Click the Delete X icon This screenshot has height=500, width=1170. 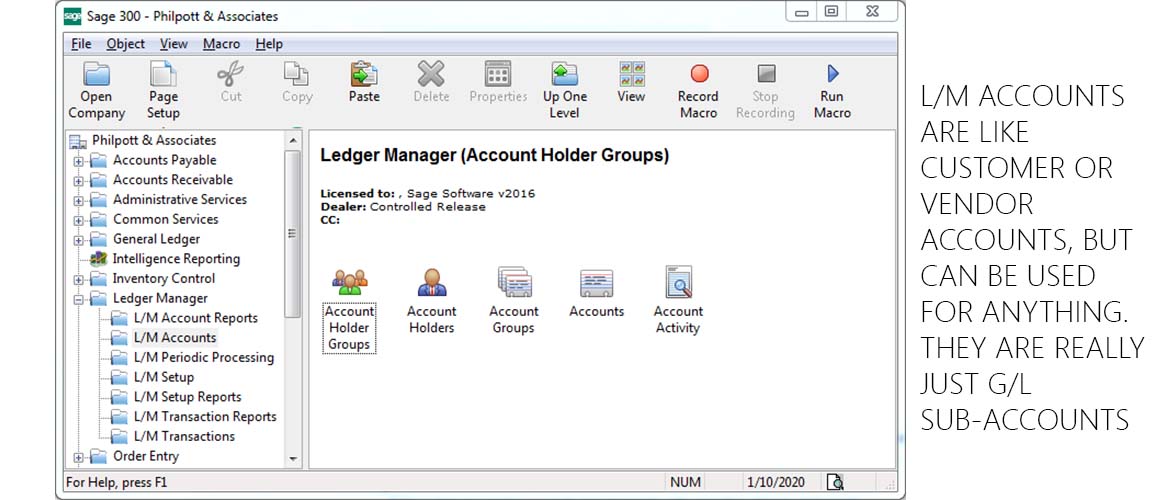[x=431, y=75]
